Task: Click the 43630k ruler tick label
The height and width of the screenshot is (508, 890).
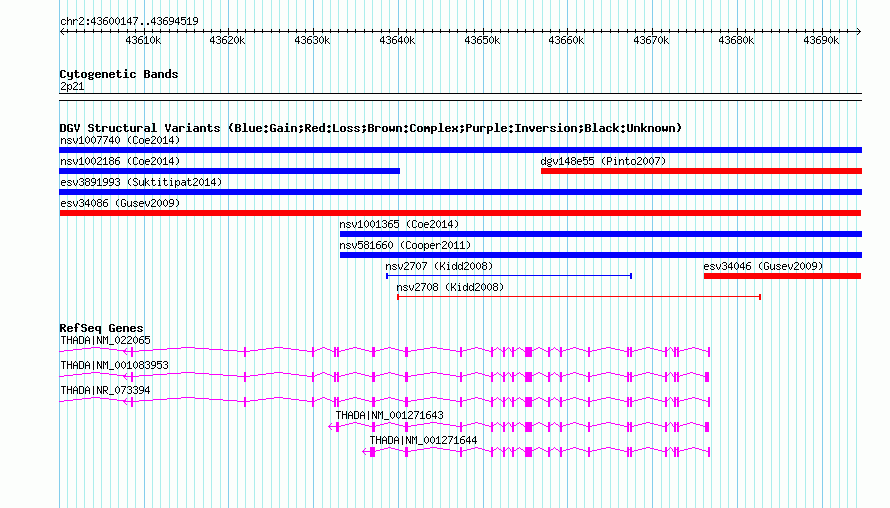Action: pyautogui.click(x=312, y=41)
